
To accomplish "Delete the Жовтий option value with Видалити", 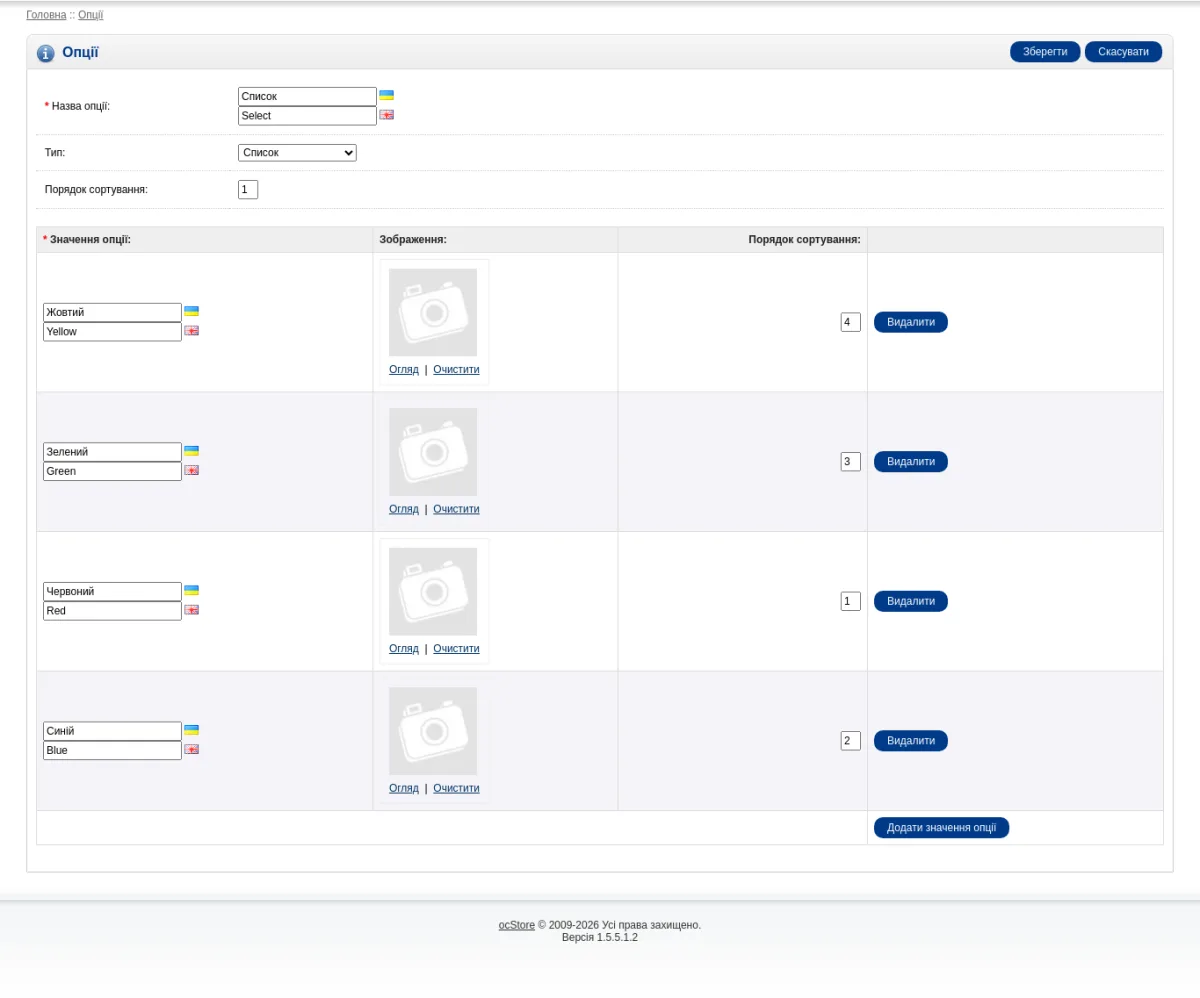I will [x=911, y=322].
